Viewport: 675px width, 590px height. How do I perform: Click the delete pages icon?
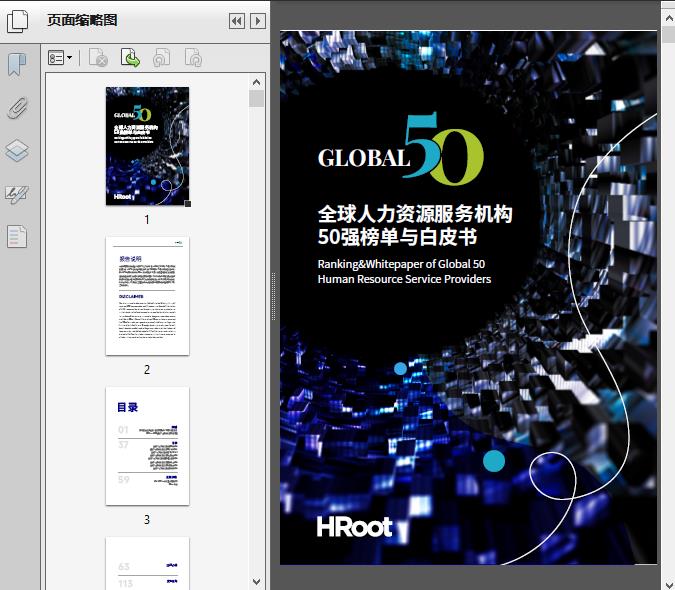[x=98, y=58]
